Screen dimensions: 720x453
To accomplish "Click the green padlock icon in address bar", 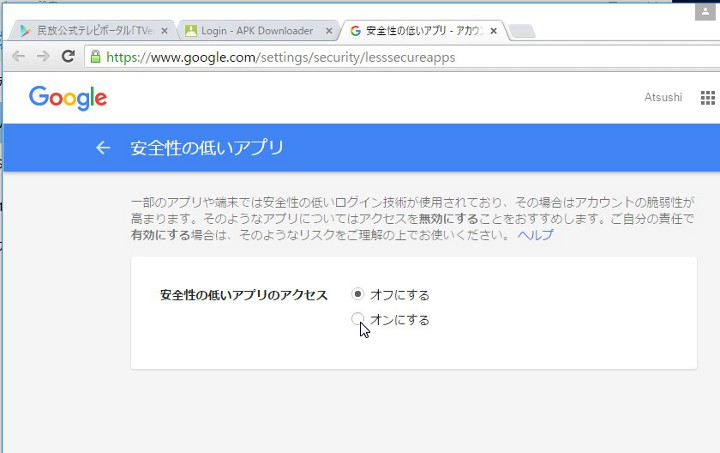I will tap(95, 57).
